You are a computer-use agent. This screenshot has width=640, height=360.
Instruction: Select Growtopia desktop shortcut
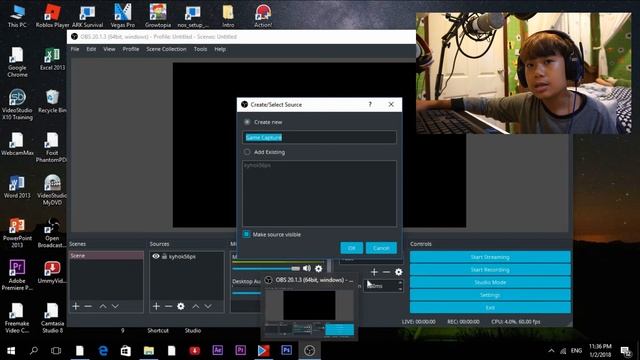pos(158,16)
